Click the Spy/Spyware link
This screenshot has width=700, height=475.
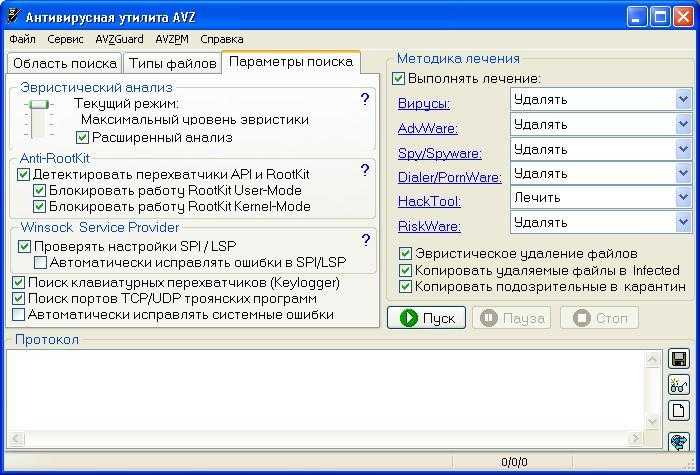440,154
